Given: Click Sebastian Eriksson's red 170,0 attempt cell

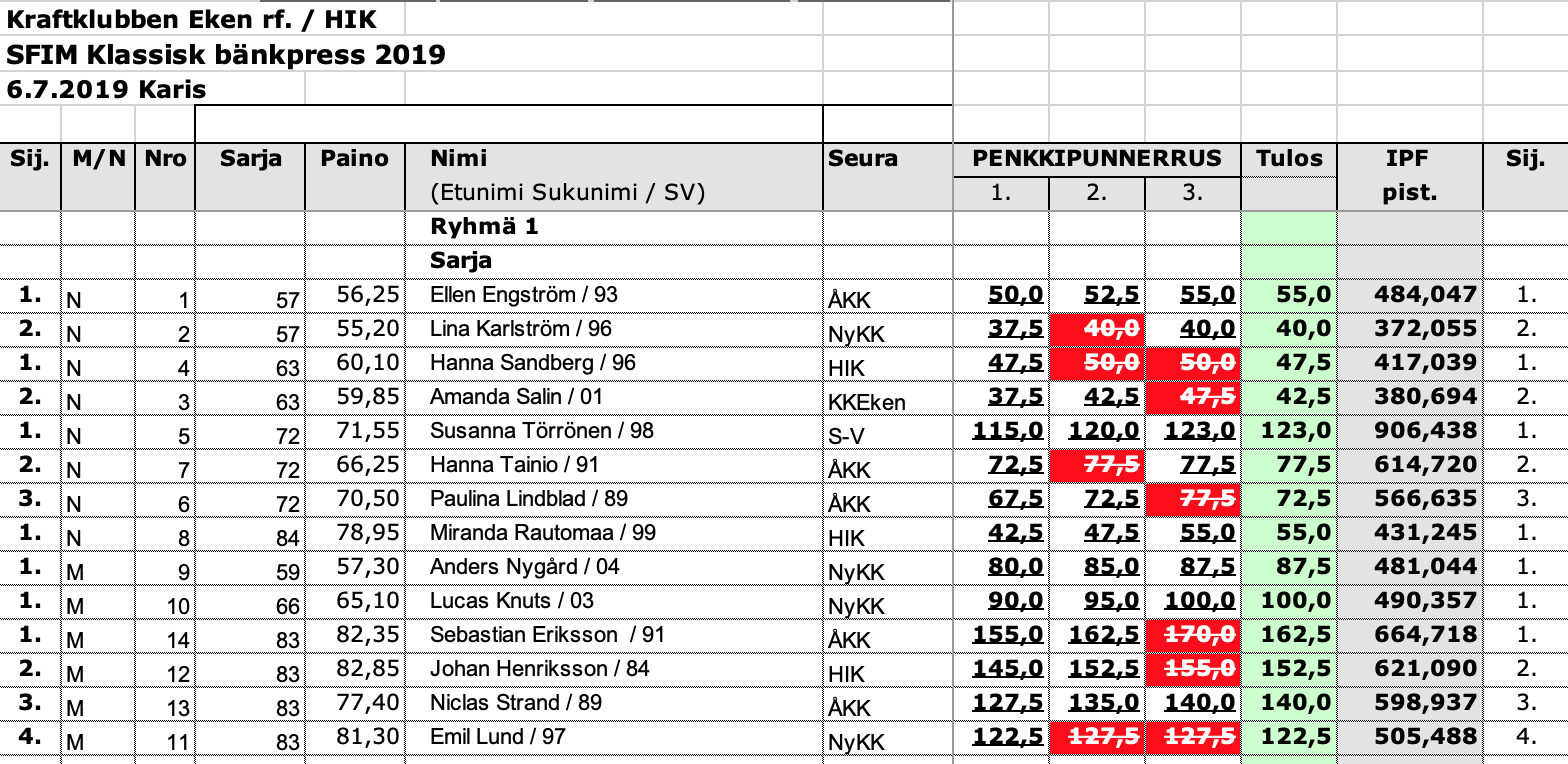Looking at the screenshot, I should pos(1193,635).
